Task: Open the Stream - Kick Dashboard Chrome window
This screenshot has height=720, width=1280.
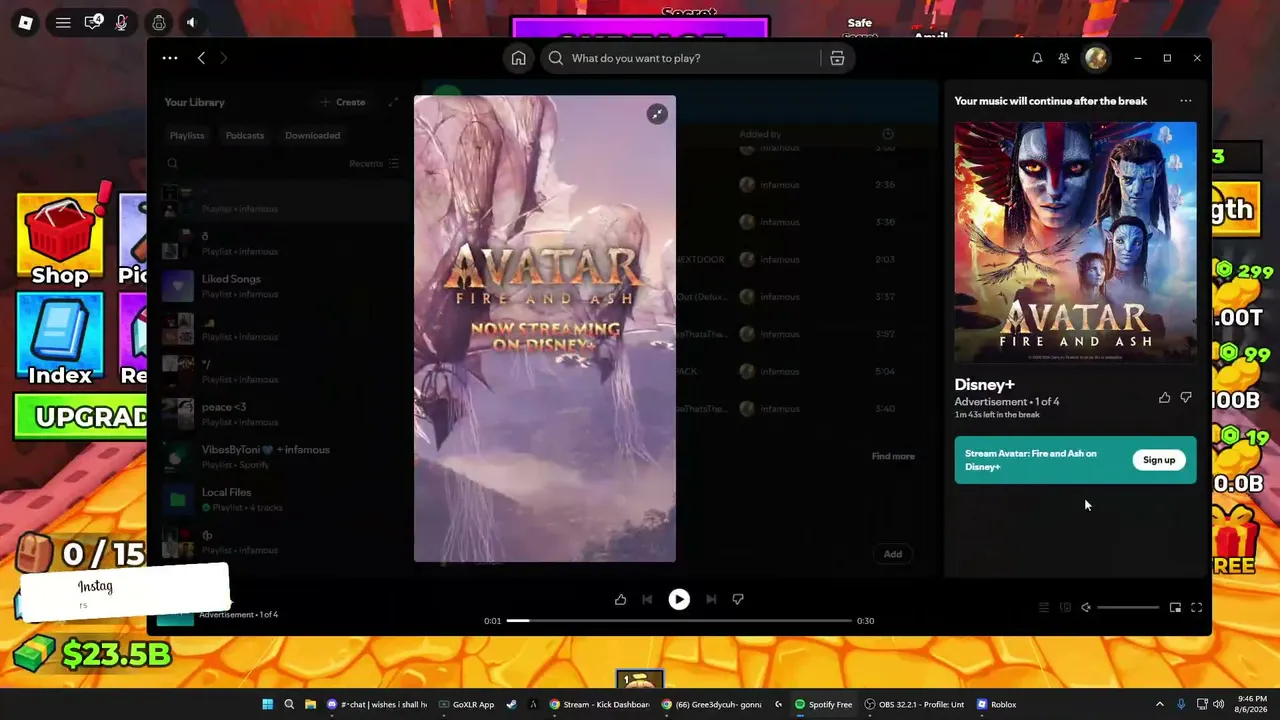Action: click(601, 704)
